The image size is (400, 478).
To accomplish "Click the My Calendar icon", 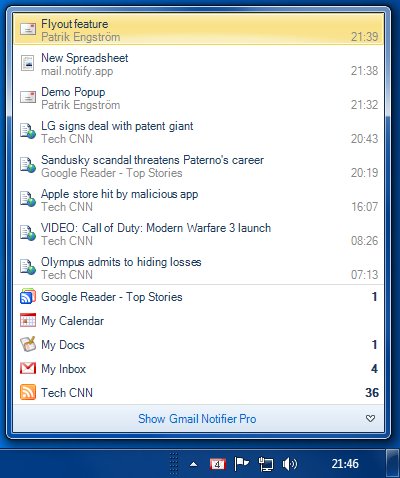I will coord(28,321).
